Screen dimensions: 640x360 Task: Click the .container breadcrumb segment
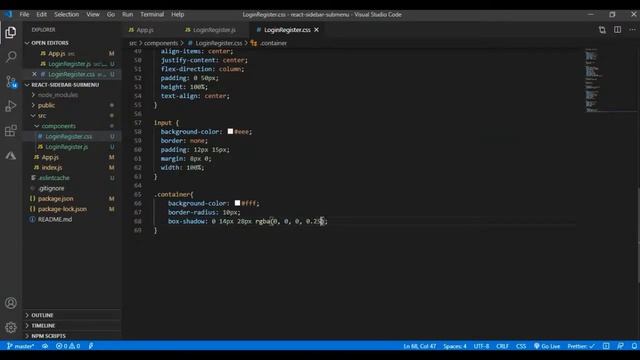click(273, 43)
